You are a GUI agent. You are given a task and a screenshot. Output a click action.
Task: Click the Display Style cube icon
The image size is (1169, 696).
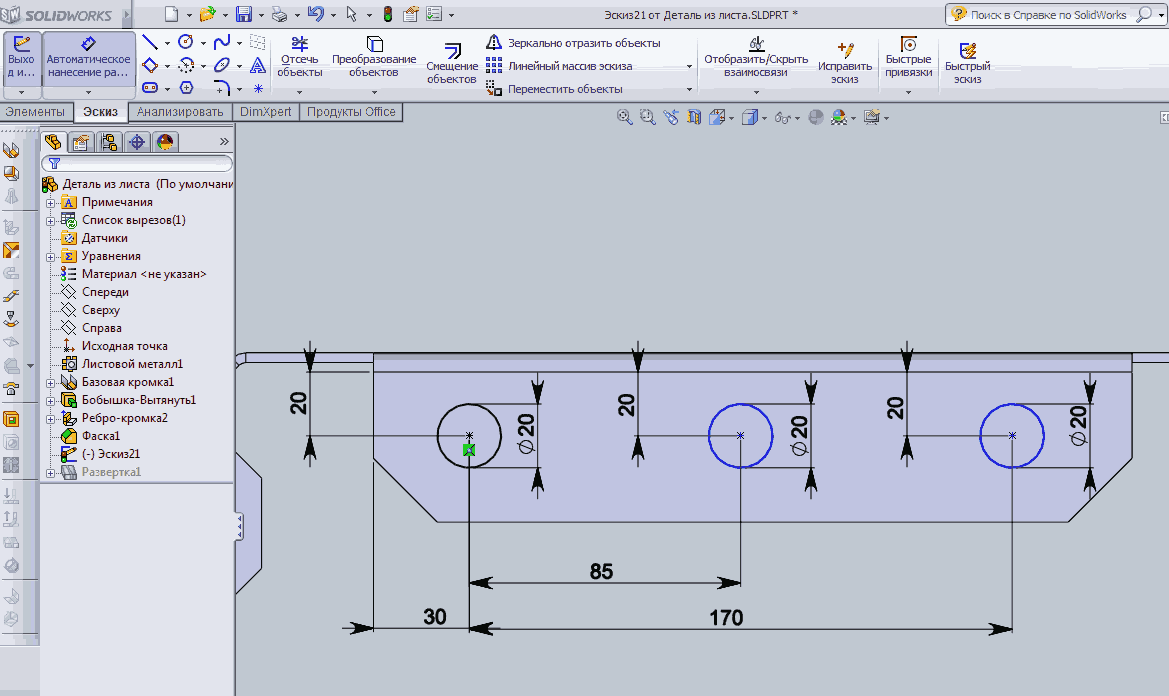[750, 117]
